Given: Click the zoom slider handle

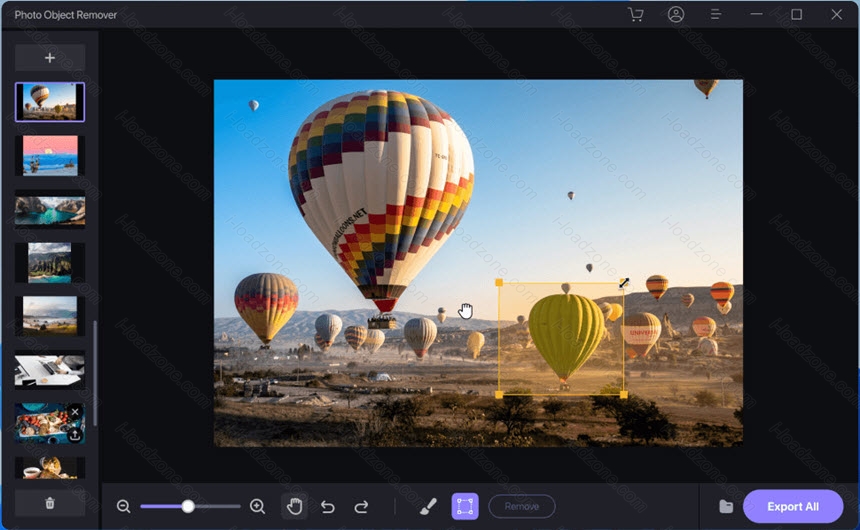Looking at the screenshot, I should click(x=188, y=506).
